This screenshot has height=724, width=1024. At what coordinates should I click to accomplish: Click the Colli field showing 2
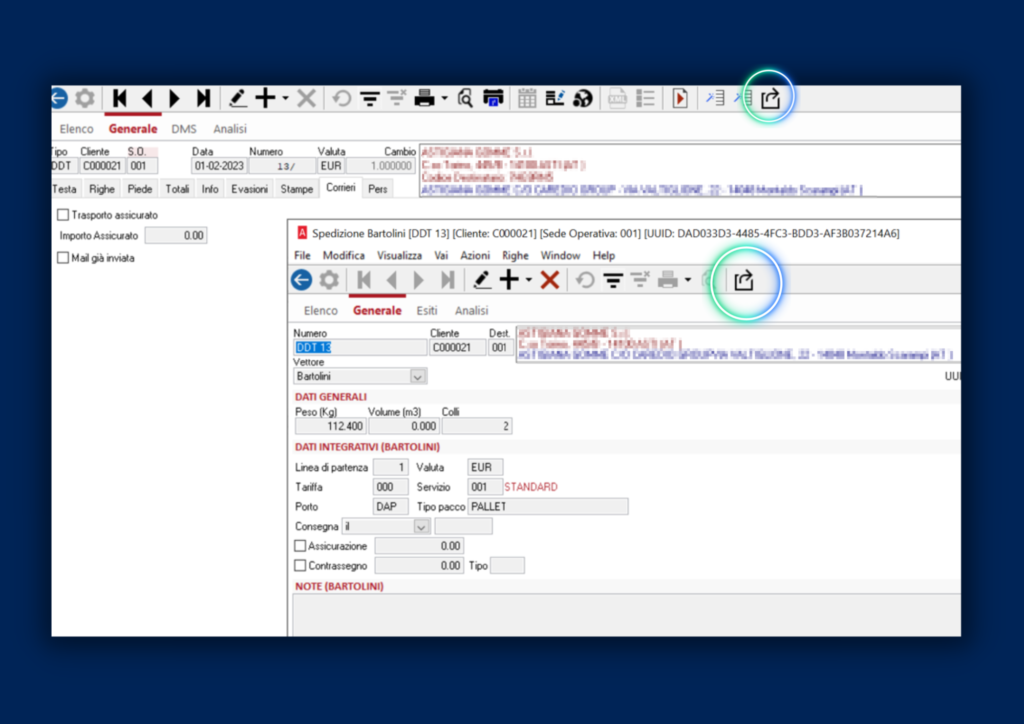coord(477,426)
